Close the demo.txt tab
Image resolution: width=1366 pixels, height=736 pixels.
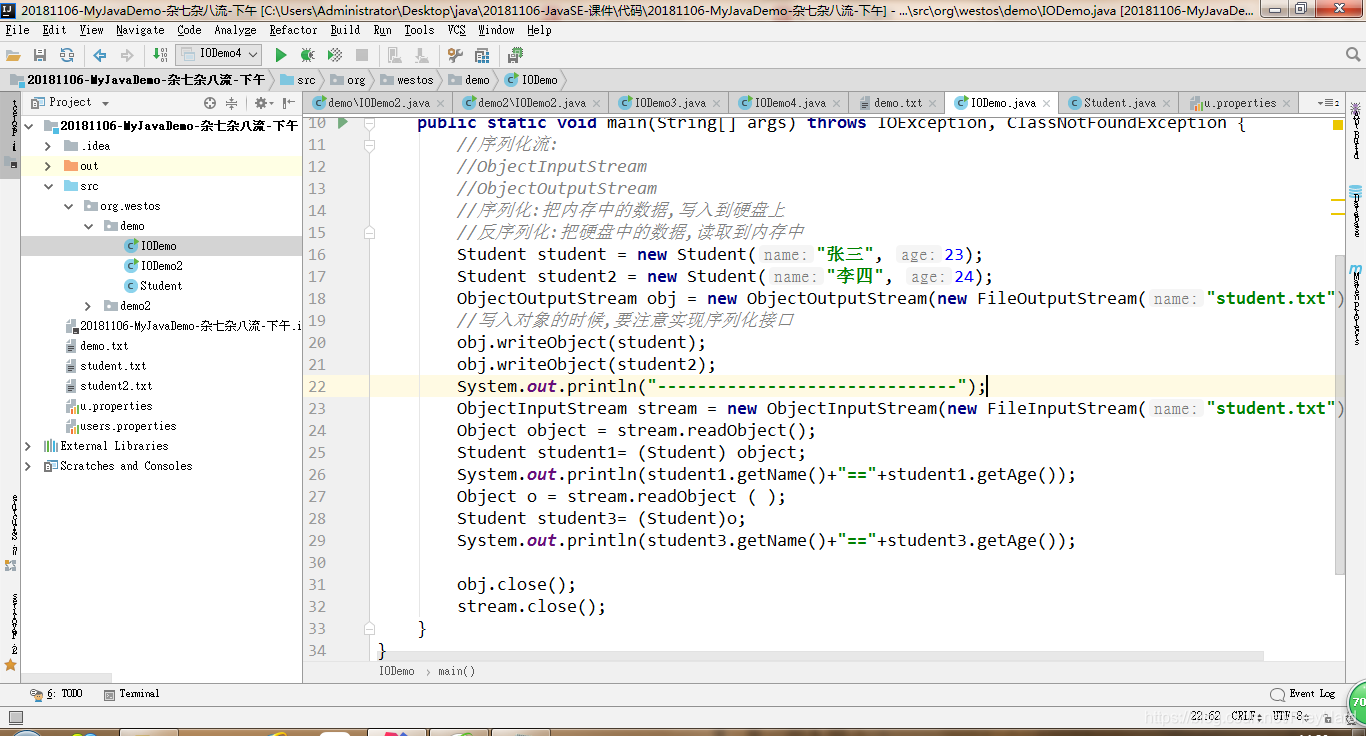[934, 103]
